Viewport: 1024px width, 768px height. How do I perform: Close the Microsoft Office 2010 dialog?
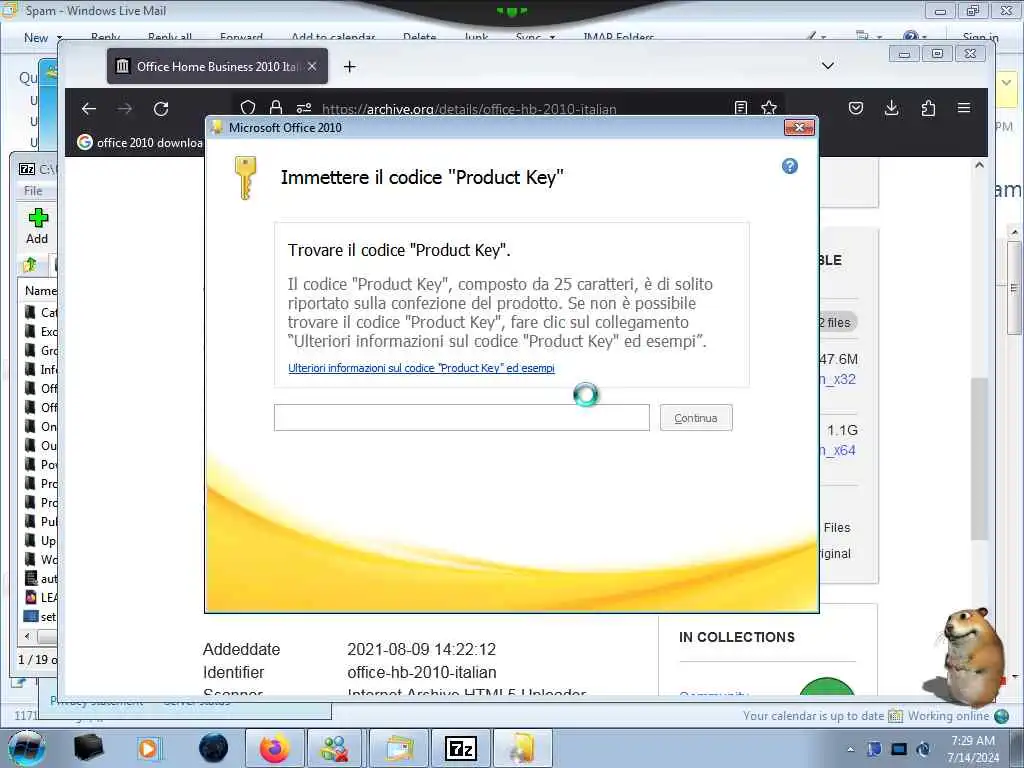click(x=799, y=127)
